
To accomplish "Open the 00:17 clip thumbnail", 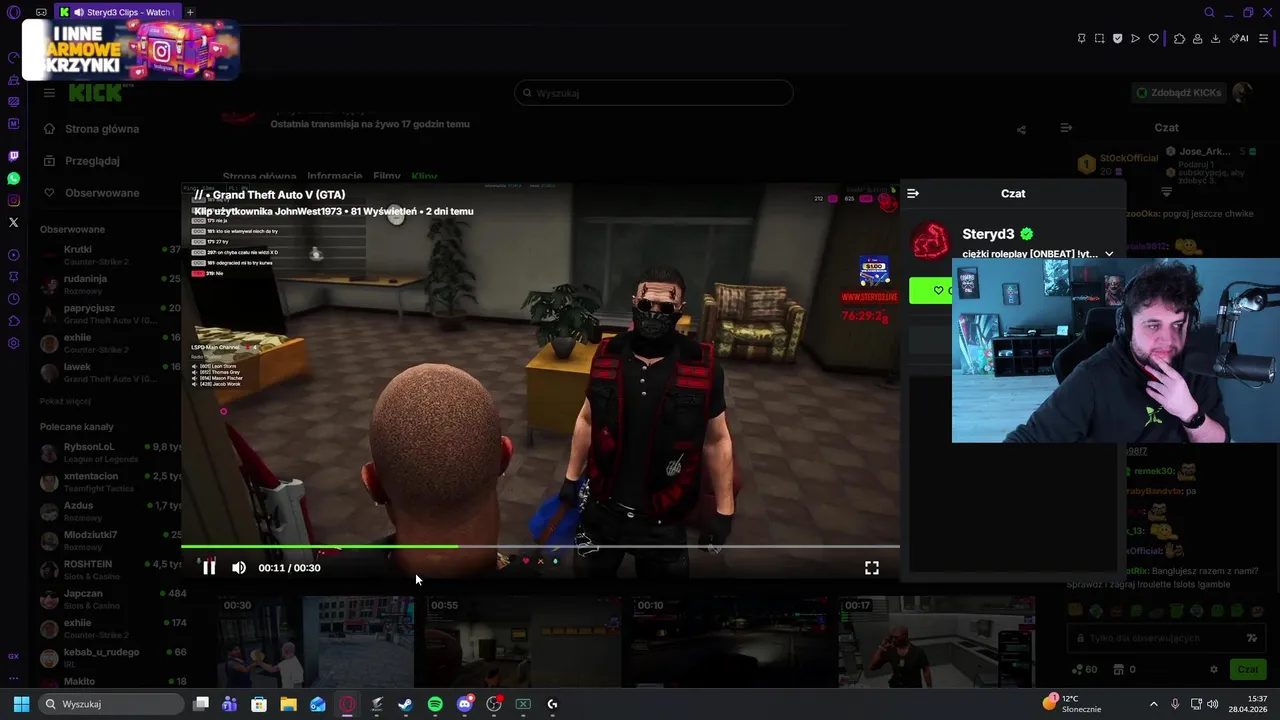I will click(937, 642).
